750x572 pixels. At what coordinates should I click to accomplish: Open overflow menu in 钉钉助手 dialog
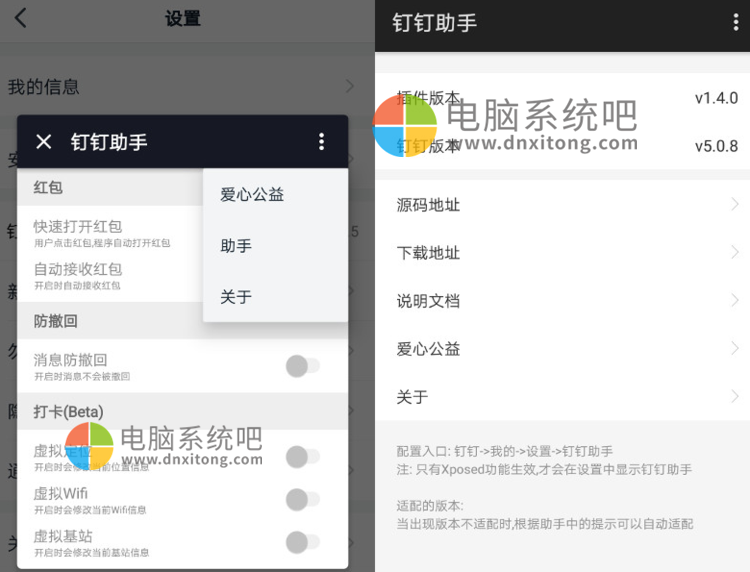point(321,142)
